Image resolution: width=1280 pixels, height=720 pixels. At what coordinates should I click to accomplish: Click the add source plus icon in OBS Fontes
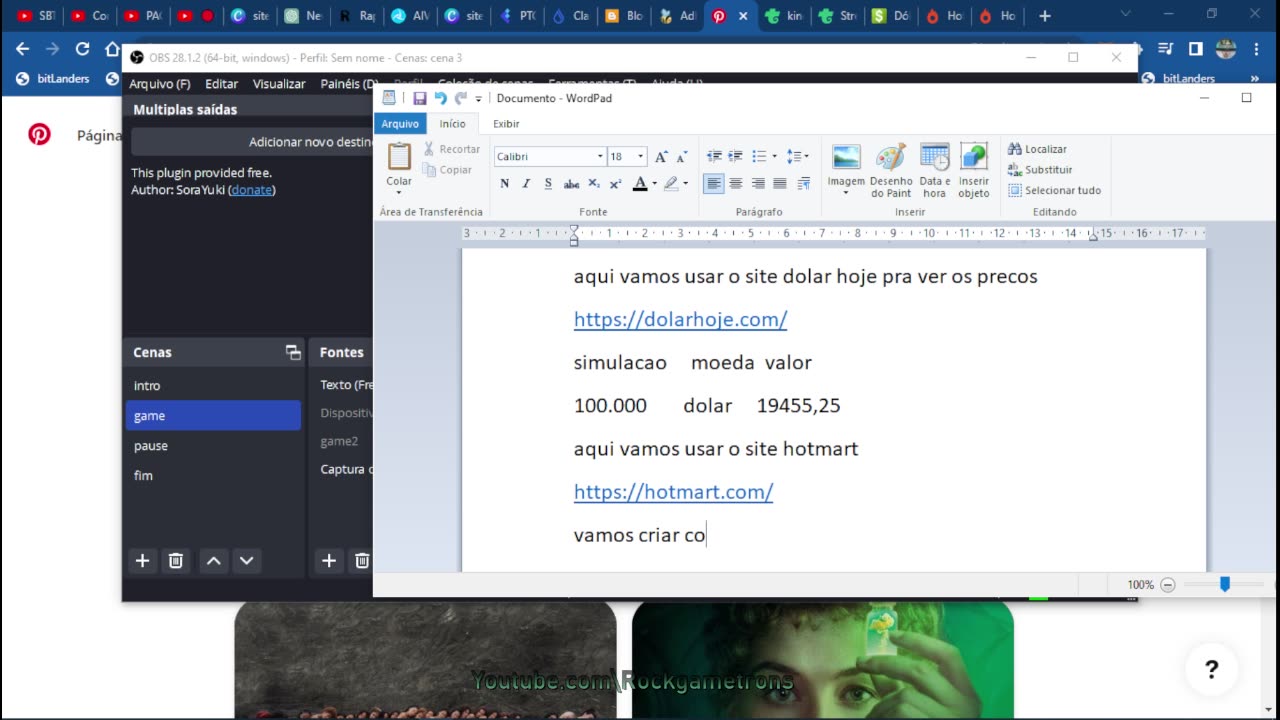pos(328,561)
